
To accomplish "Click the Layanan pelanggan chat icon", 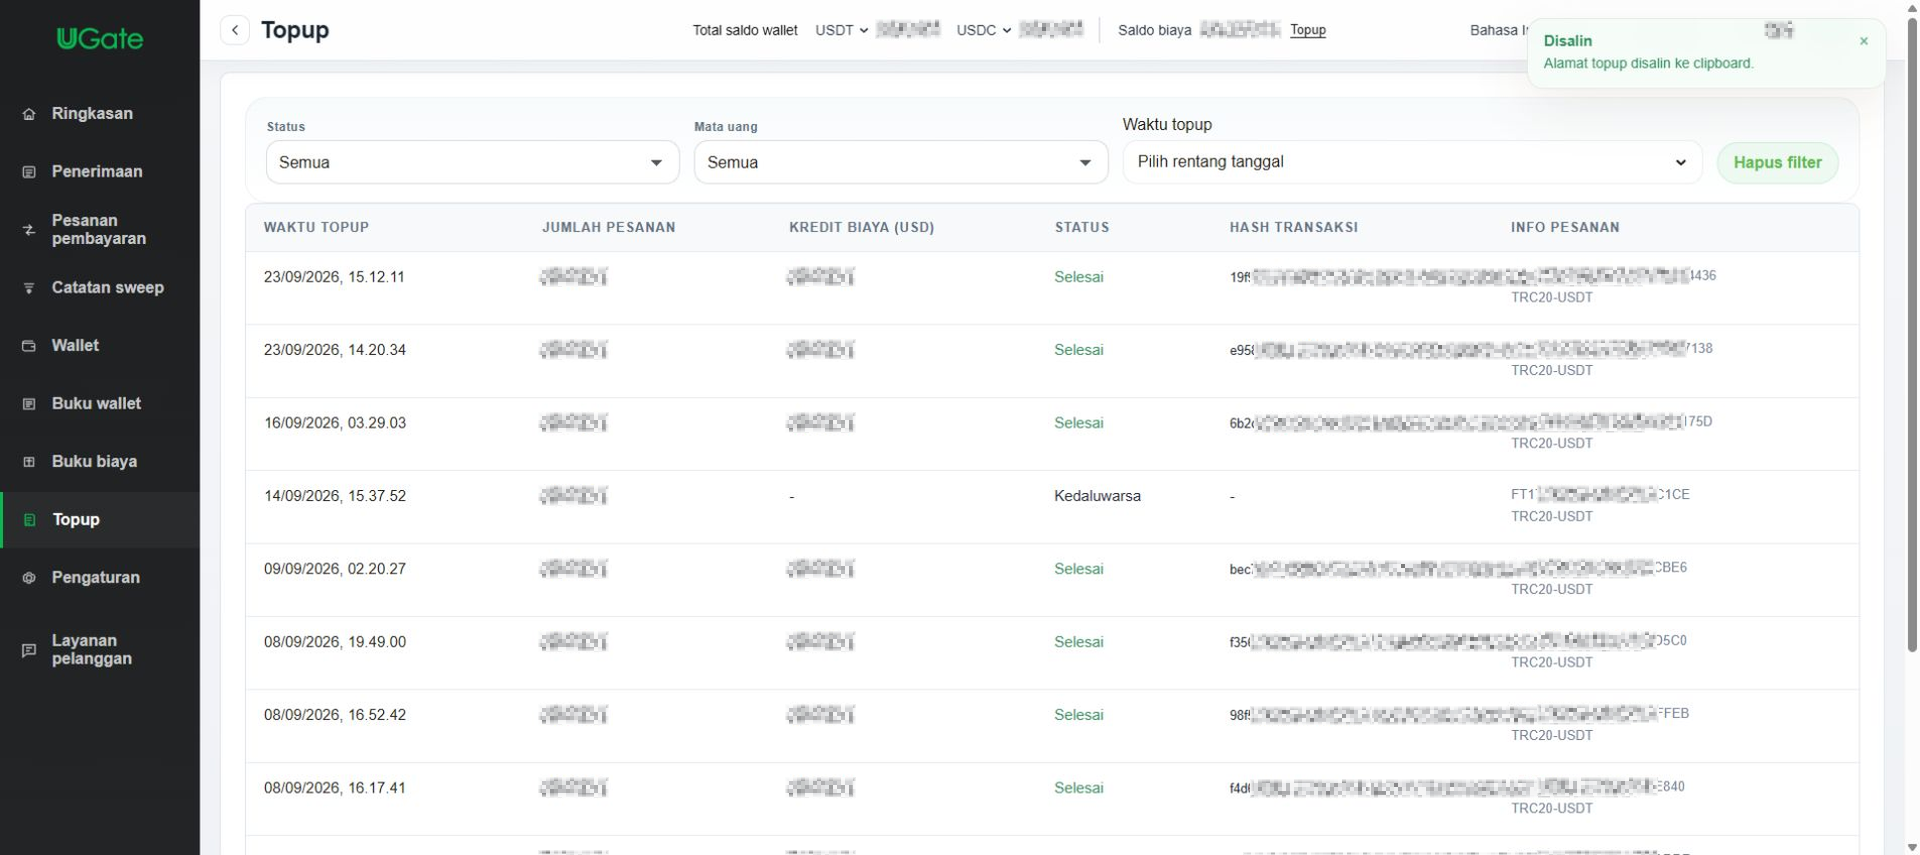I will pos(29,650).
